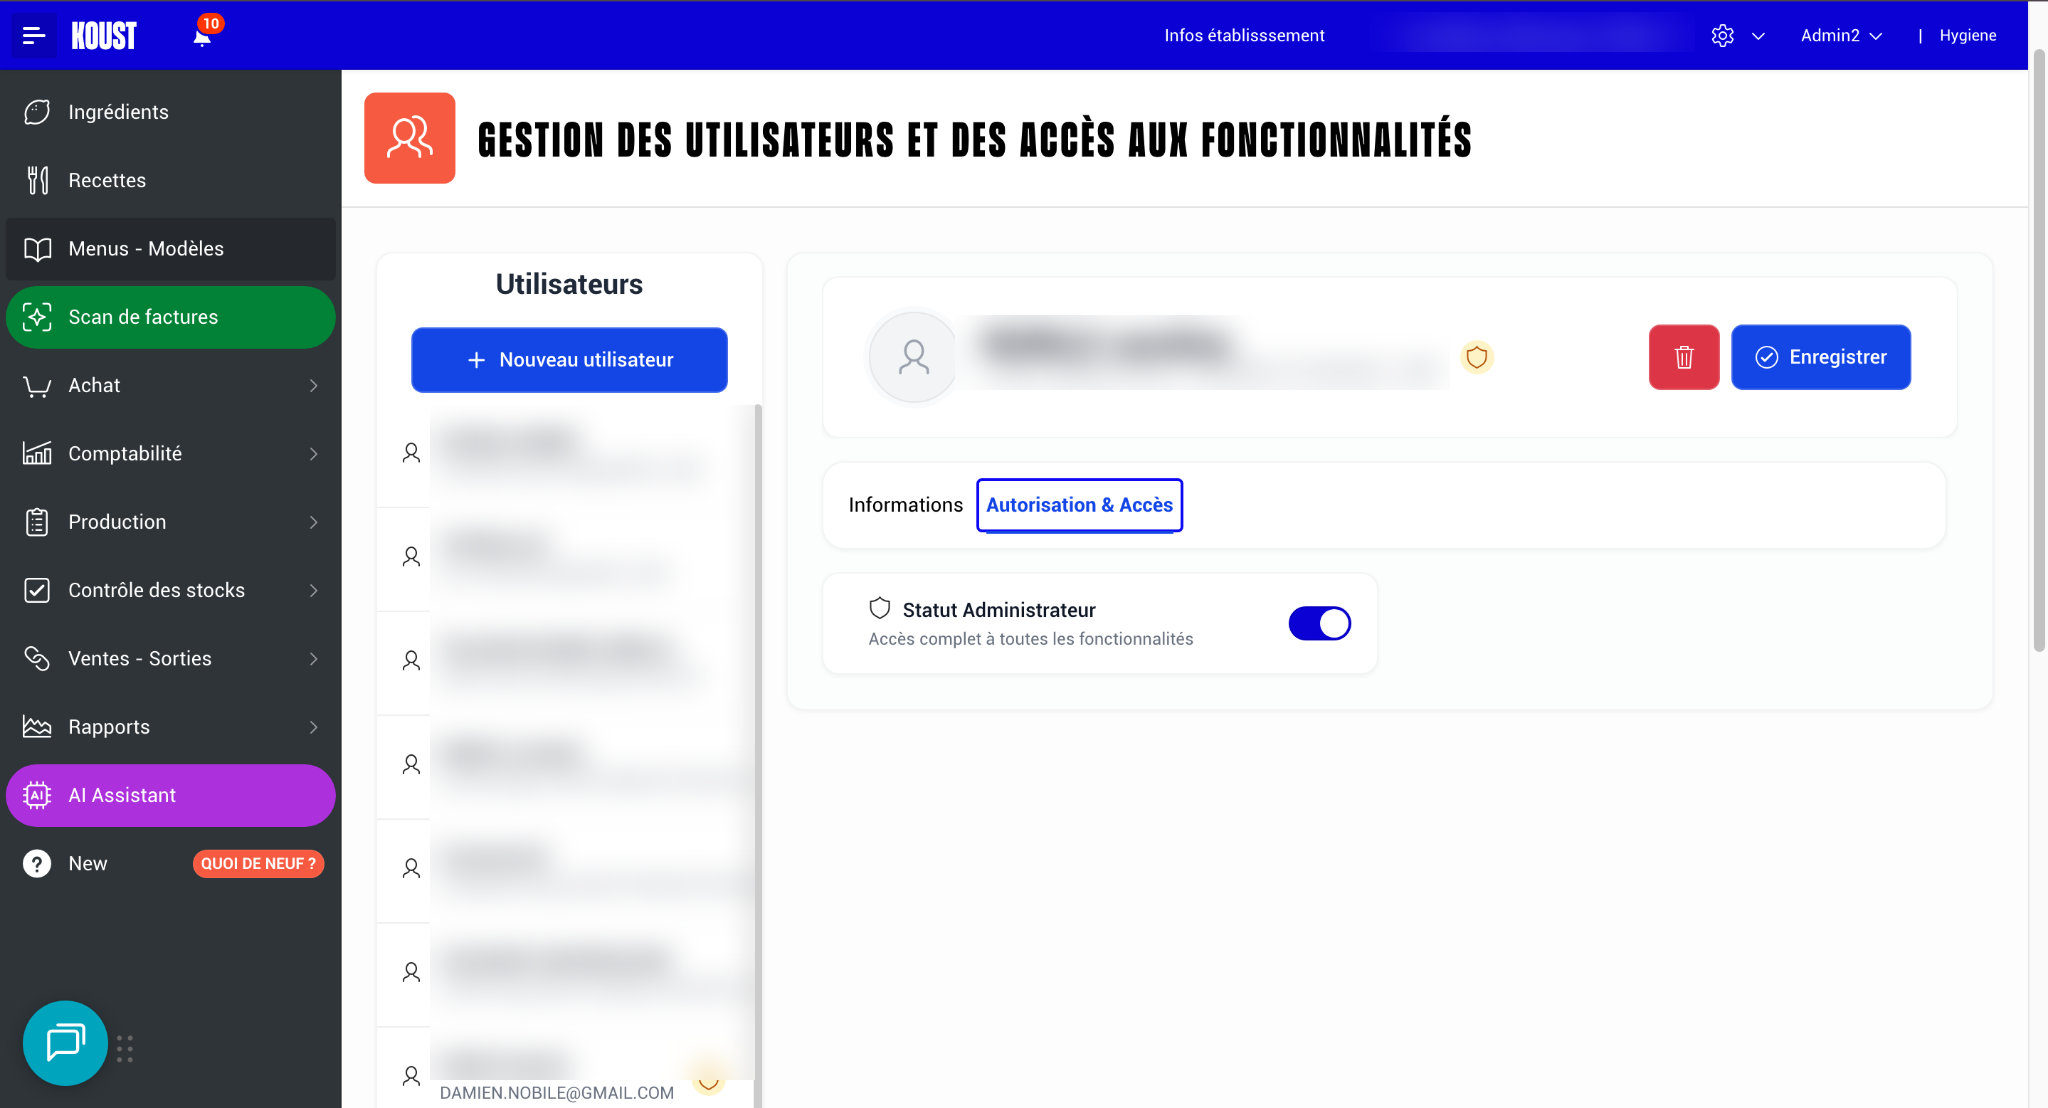Click the orange shield badge beside user name
The image size is (2048, 1108).
point(1477,357)
